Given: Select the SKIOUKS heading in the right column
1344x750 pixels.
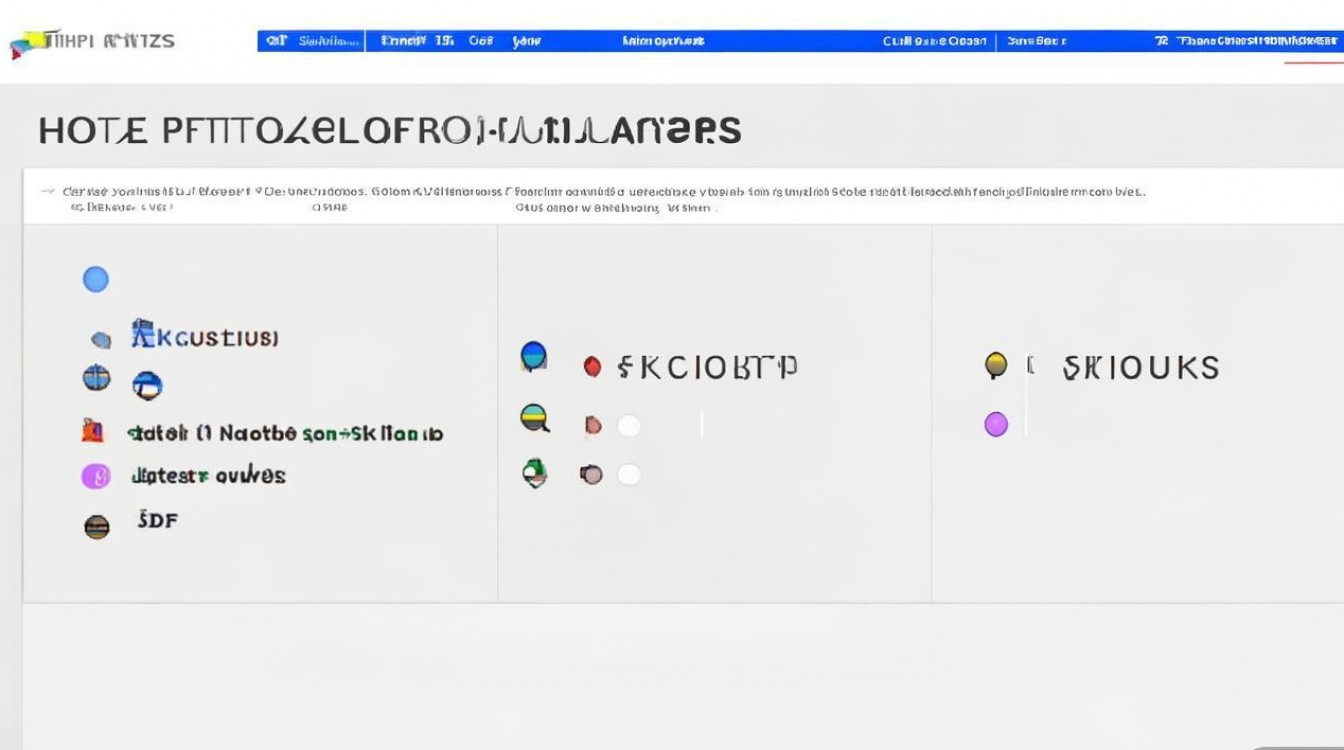Looking at the screenshot, I should pyautogui.click(x=1141, y=368).
